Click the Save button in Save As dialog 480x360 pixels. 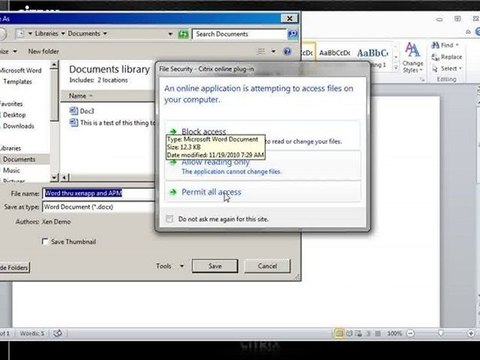point(215,266)
